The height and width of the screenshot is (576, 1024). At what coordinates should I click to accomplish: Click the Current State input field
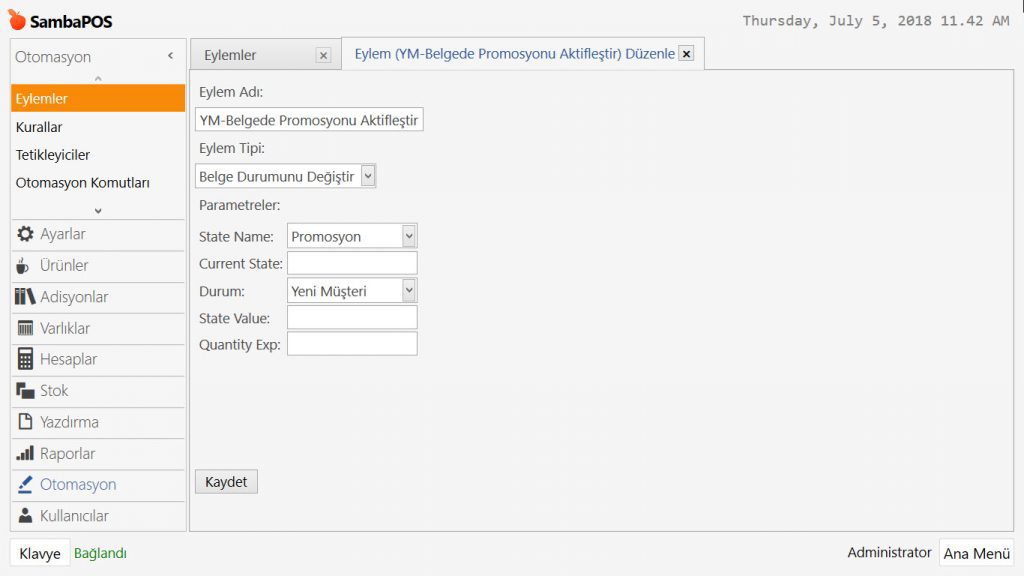pos(352,263)
